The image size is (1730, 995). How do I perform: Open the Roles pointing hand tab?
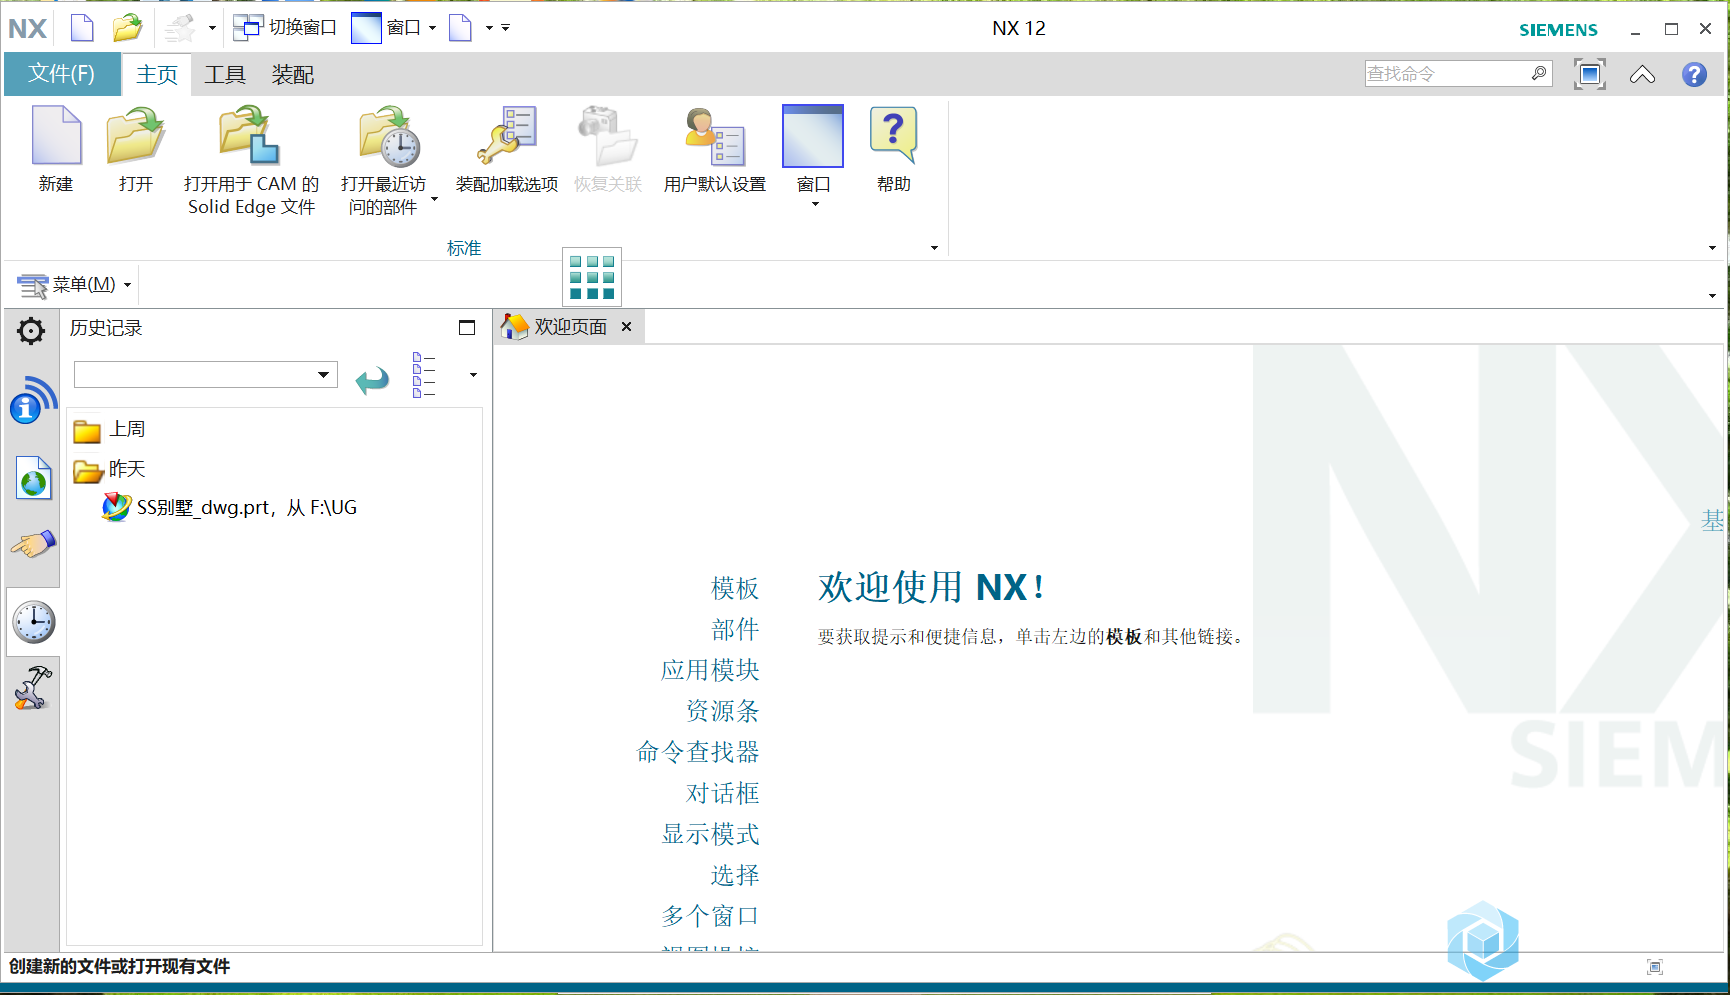tap(33, 545)
